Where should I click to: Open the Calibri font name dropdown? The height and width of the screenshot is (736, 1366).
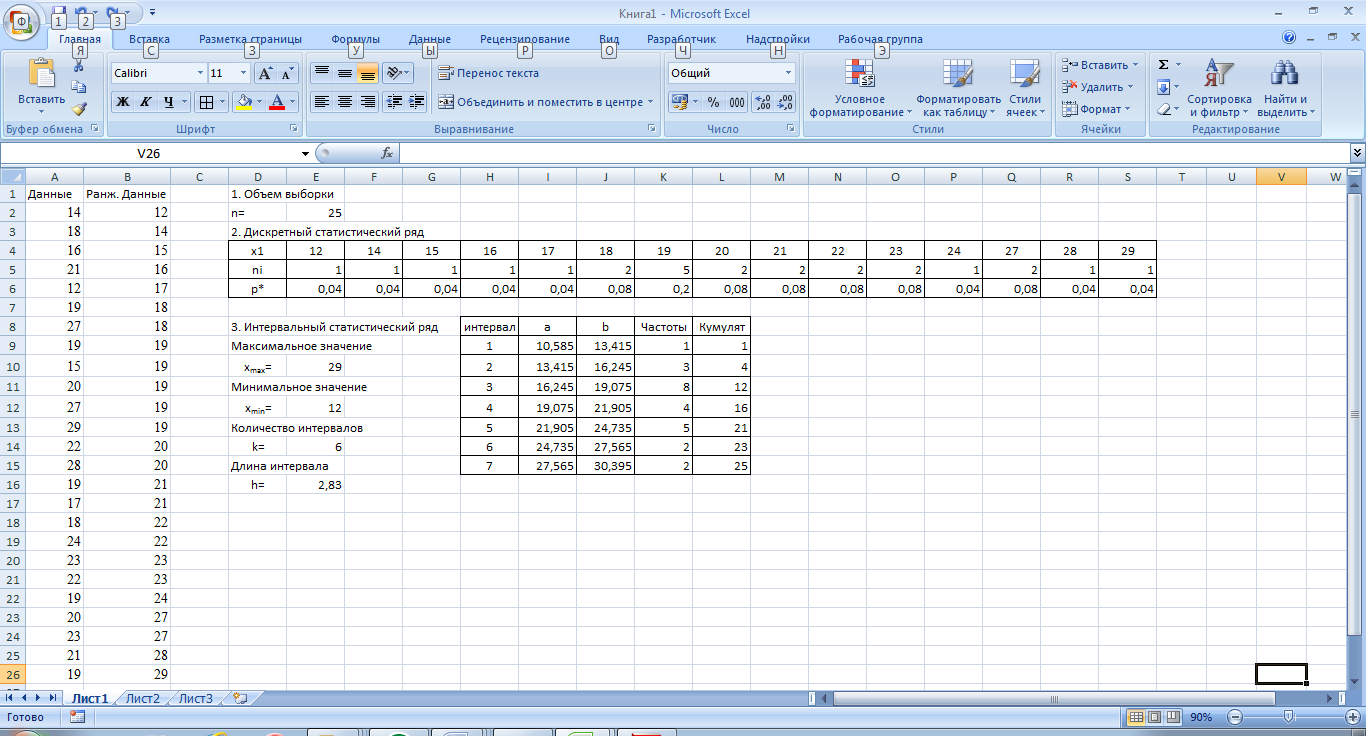tap(198, 73)
